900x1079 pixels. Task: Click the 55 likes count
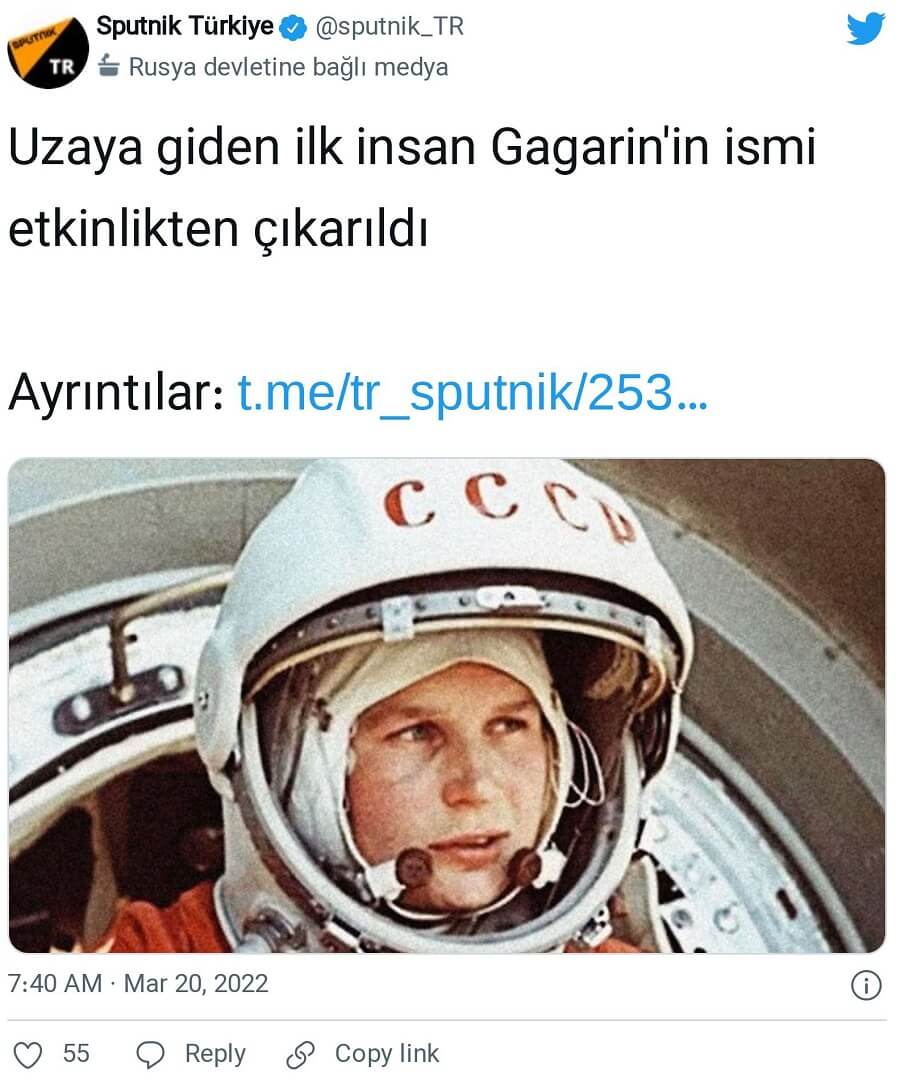pyautogui.click(x=76, y=1054)
